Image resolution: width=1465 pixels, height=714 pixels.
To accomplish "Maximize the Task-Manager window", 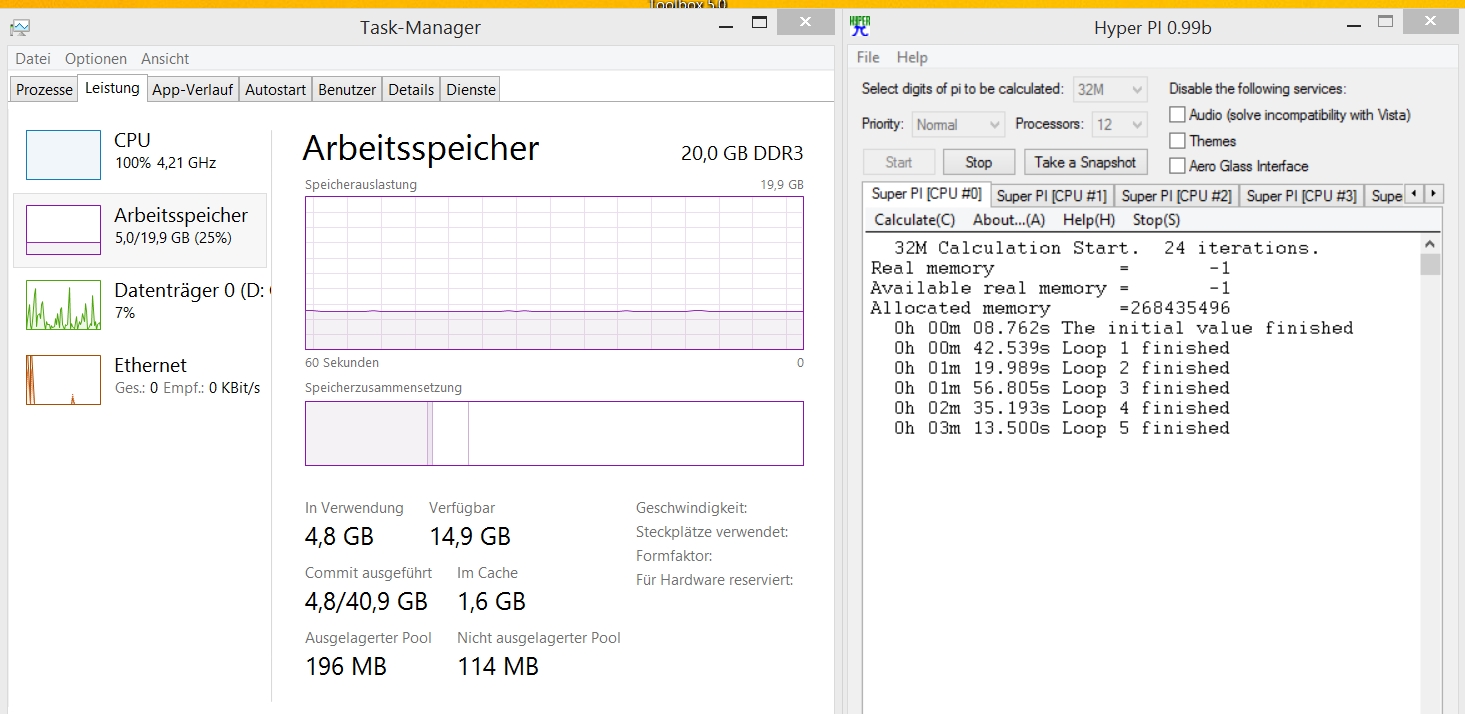I will pyautogui.click(x=760, y=22).
